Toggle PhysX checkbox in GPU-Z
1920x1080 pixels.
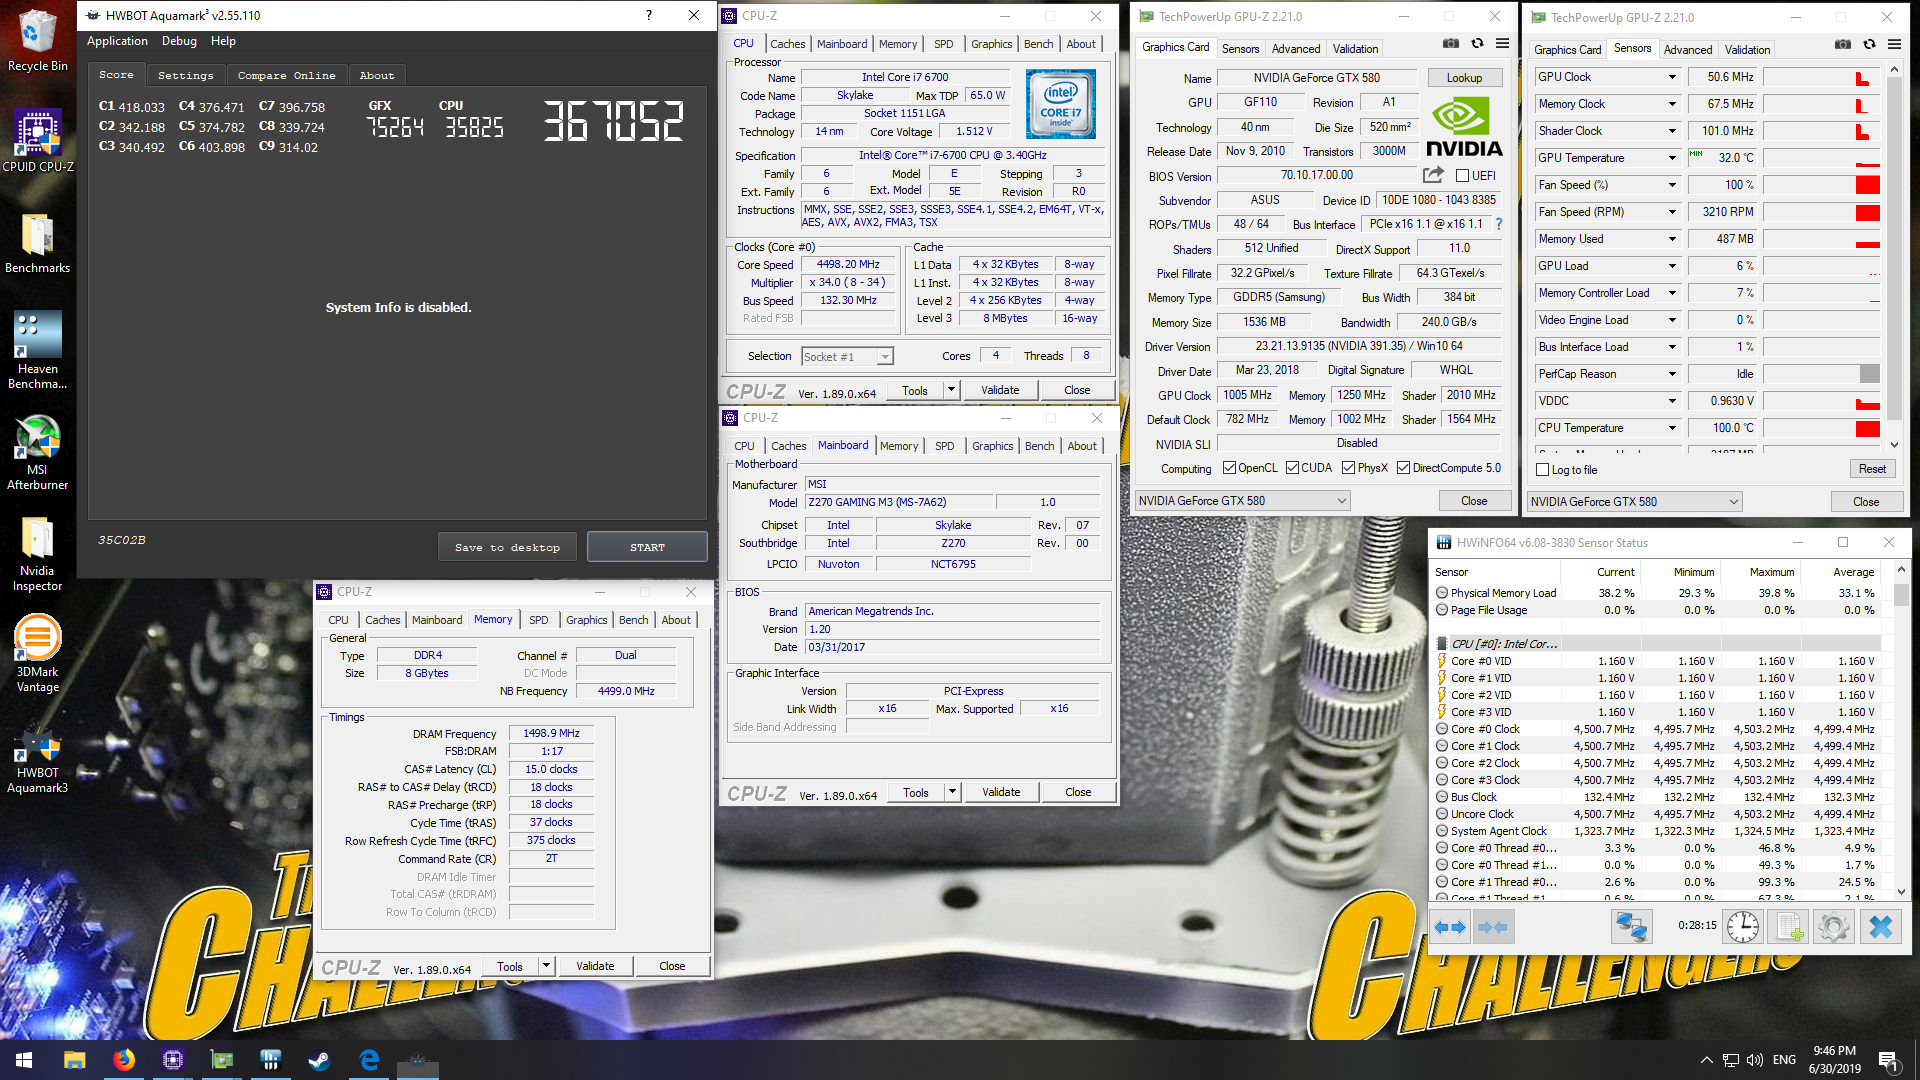[1348, 468]
